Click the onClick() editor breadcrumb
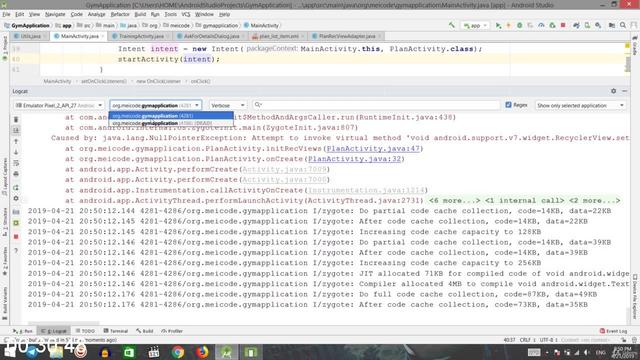Image resolution: width=640 pixels, height=360 pixels. (200, 81)
